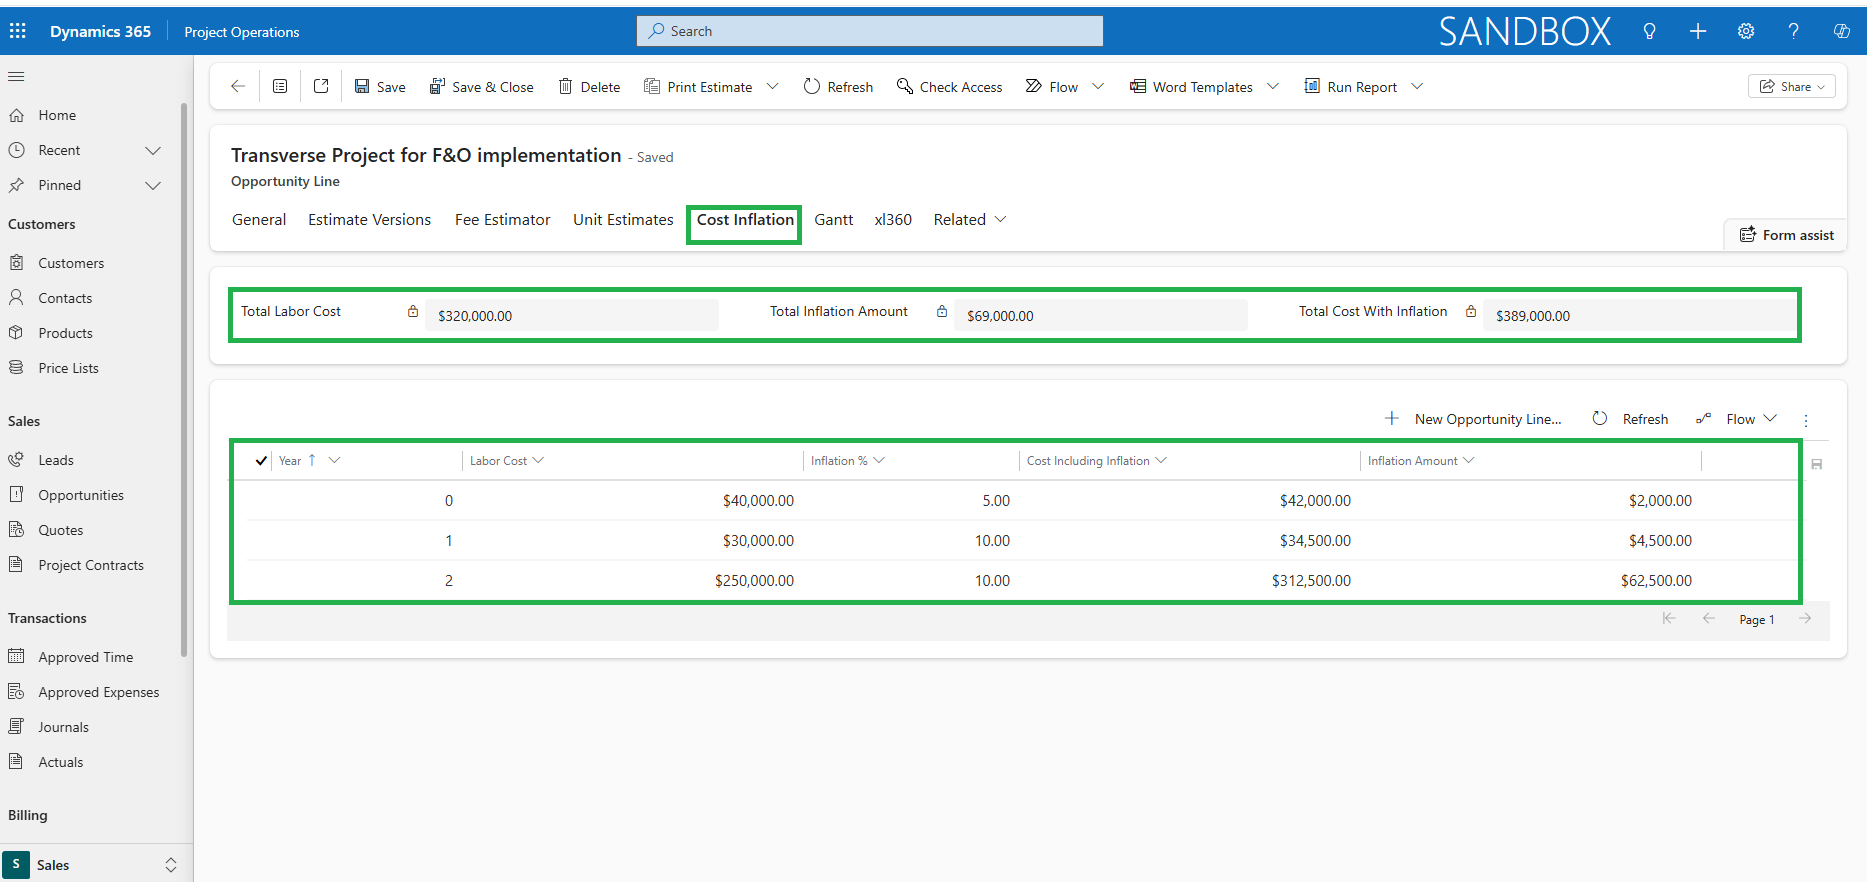The image size is (1867, 882).
Task: Open the Dynamics 365 app launcher grid
Action: pyautogui.click(x=18, y=31)
